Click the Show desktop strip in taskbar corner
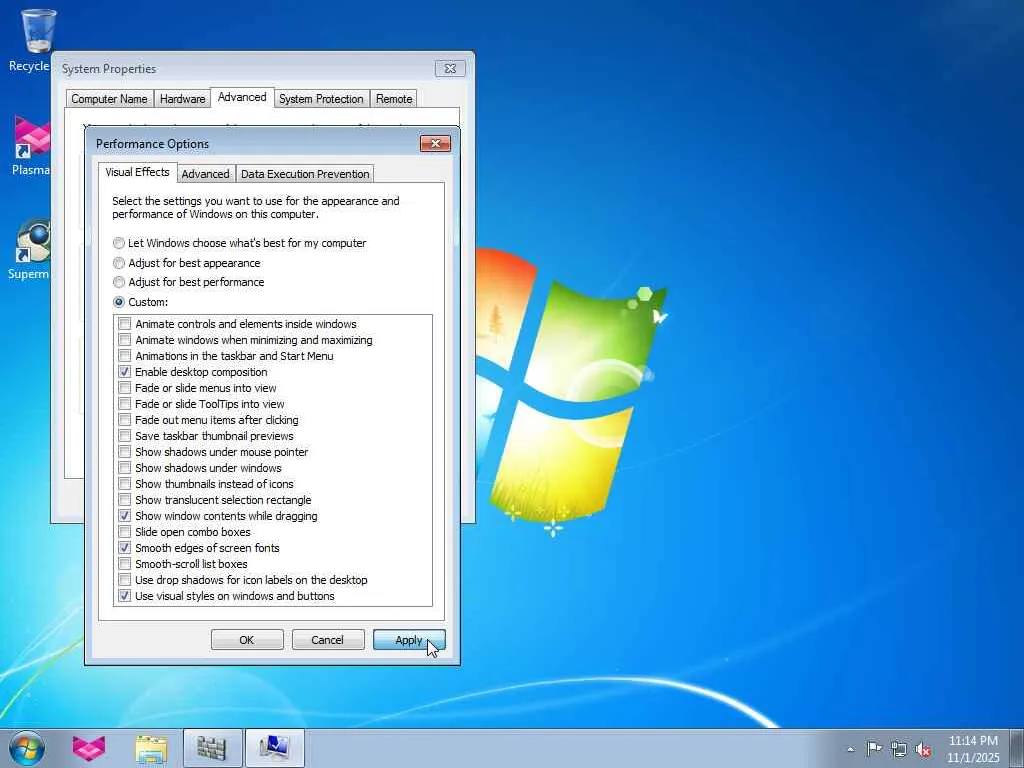1024x768 pixels. click(x=1017, y=748)
